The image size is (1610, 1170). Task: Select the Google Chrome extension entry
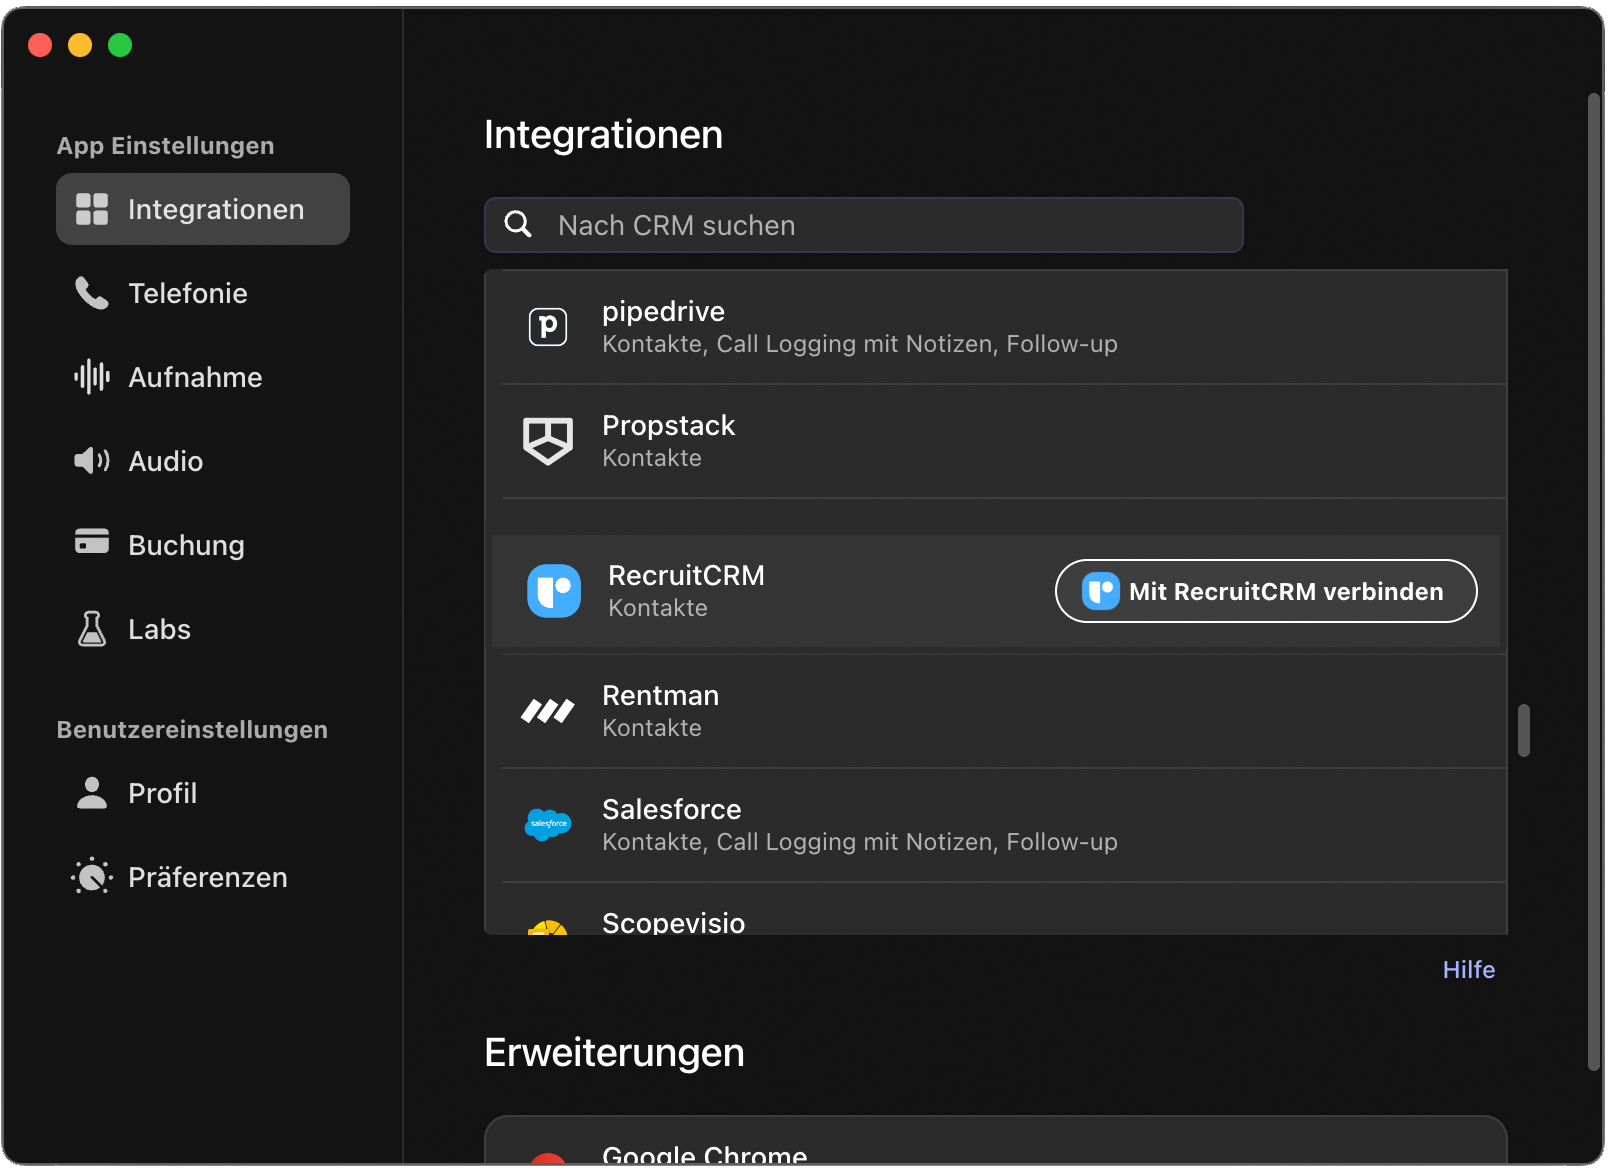[996, 1142]
